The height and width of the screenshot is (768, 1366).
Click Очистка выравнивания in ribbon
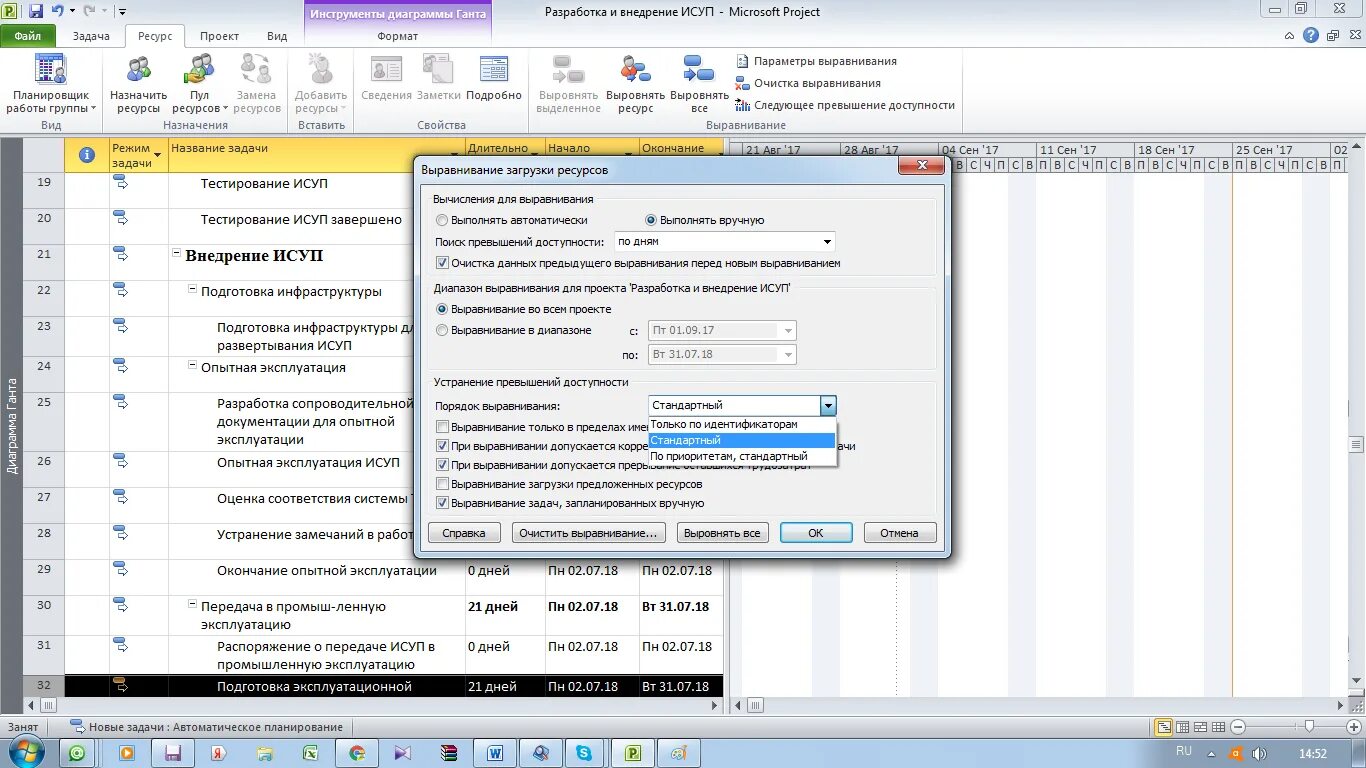[x=809, y=83]
